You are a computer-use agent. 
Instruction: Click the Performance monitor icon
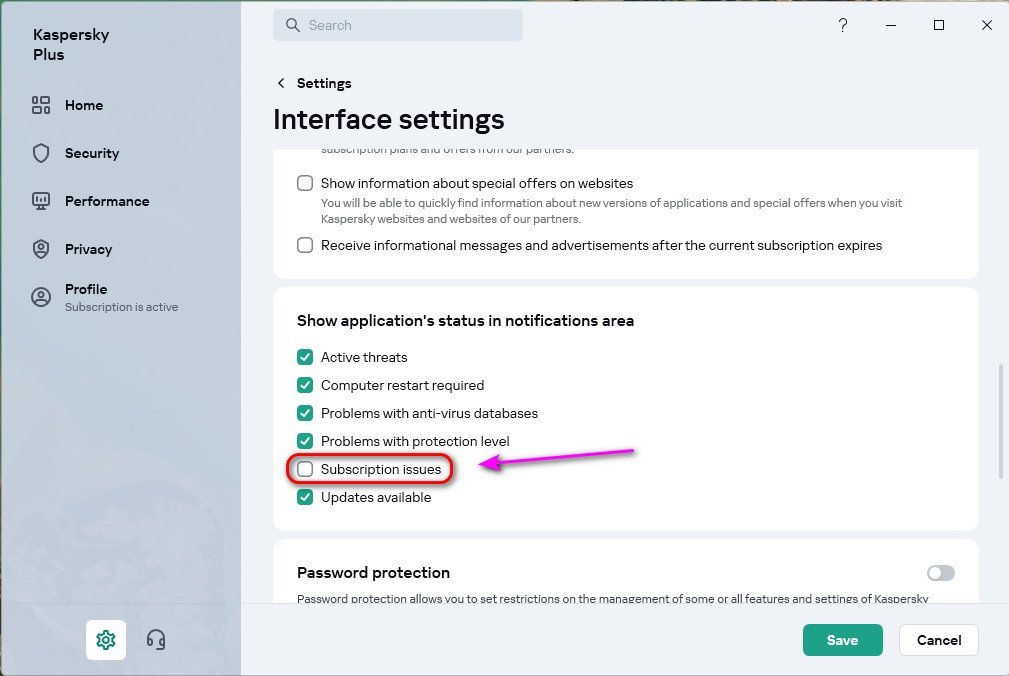tap(41, 201)
